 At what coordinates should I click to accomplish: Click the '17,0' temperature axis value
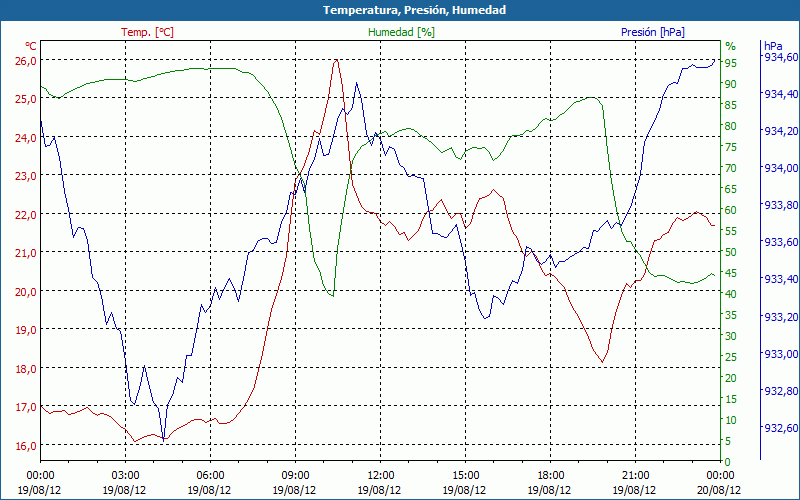26,407
